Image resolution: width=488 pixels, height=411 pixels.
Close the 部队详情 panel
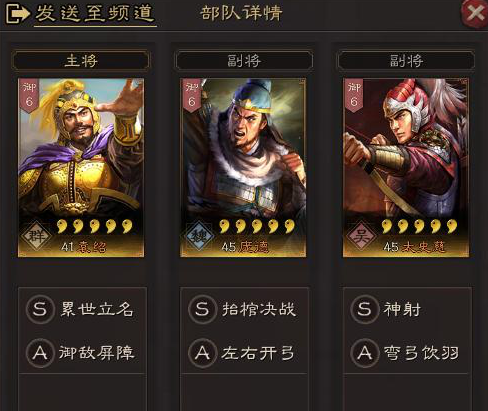point(475,14)
